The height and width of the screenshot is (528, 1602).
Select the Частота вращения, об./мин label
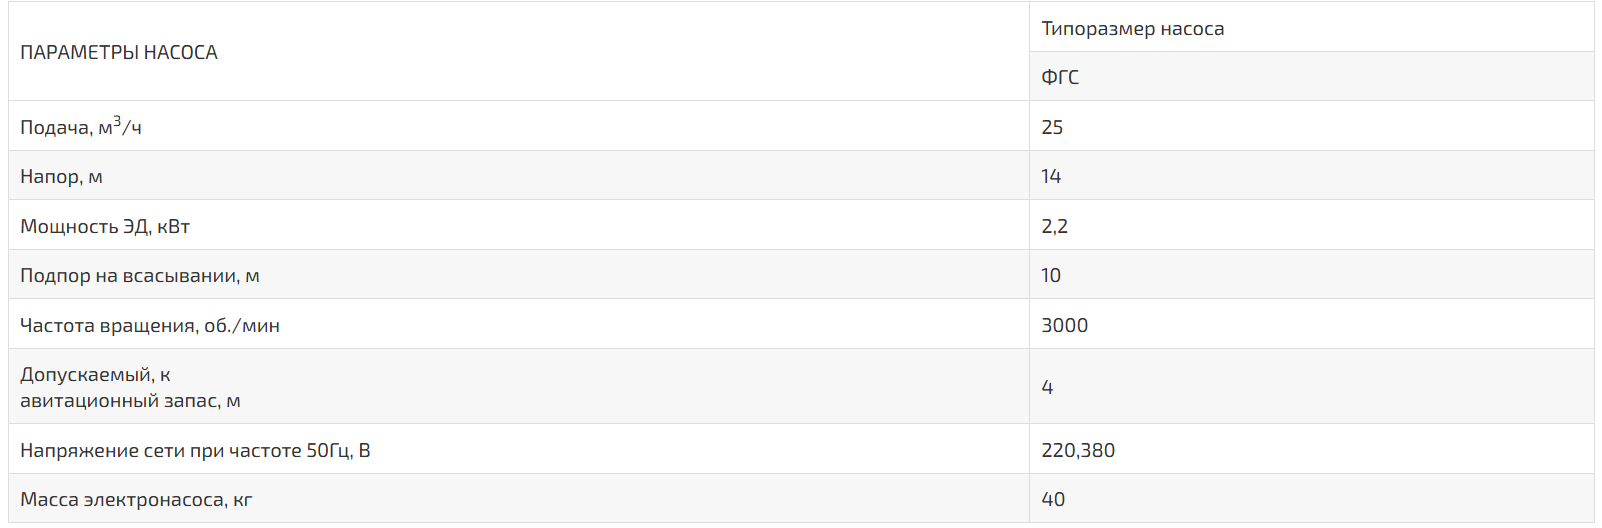tap(150, 325)
